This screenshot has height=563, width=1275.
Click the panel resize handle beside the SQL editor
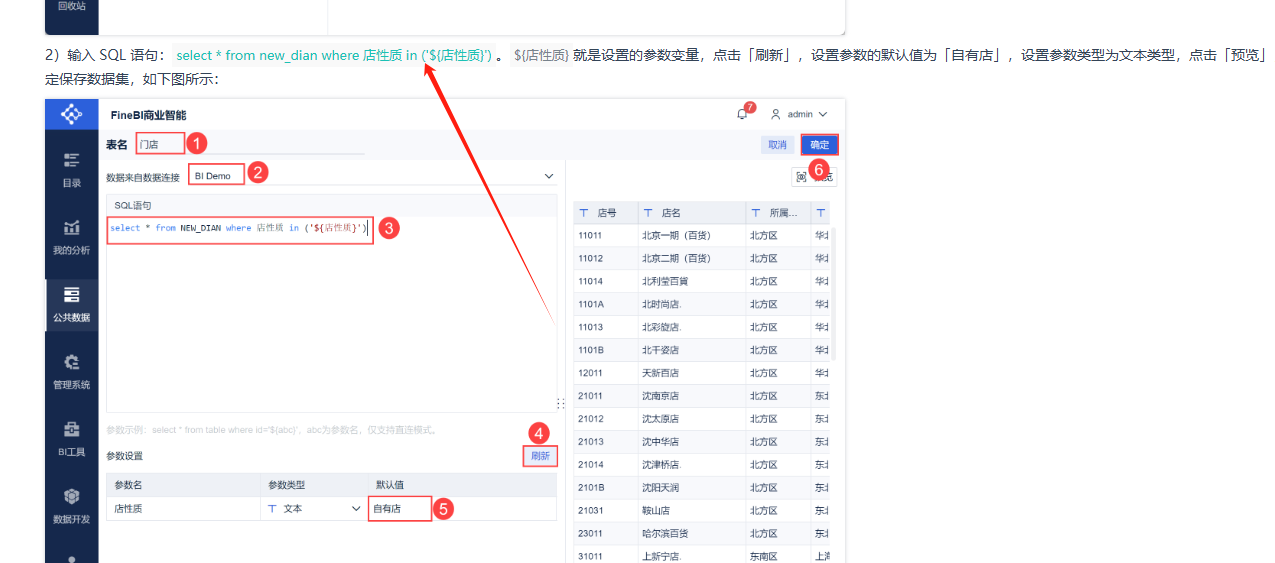click(x=560, y=403)
